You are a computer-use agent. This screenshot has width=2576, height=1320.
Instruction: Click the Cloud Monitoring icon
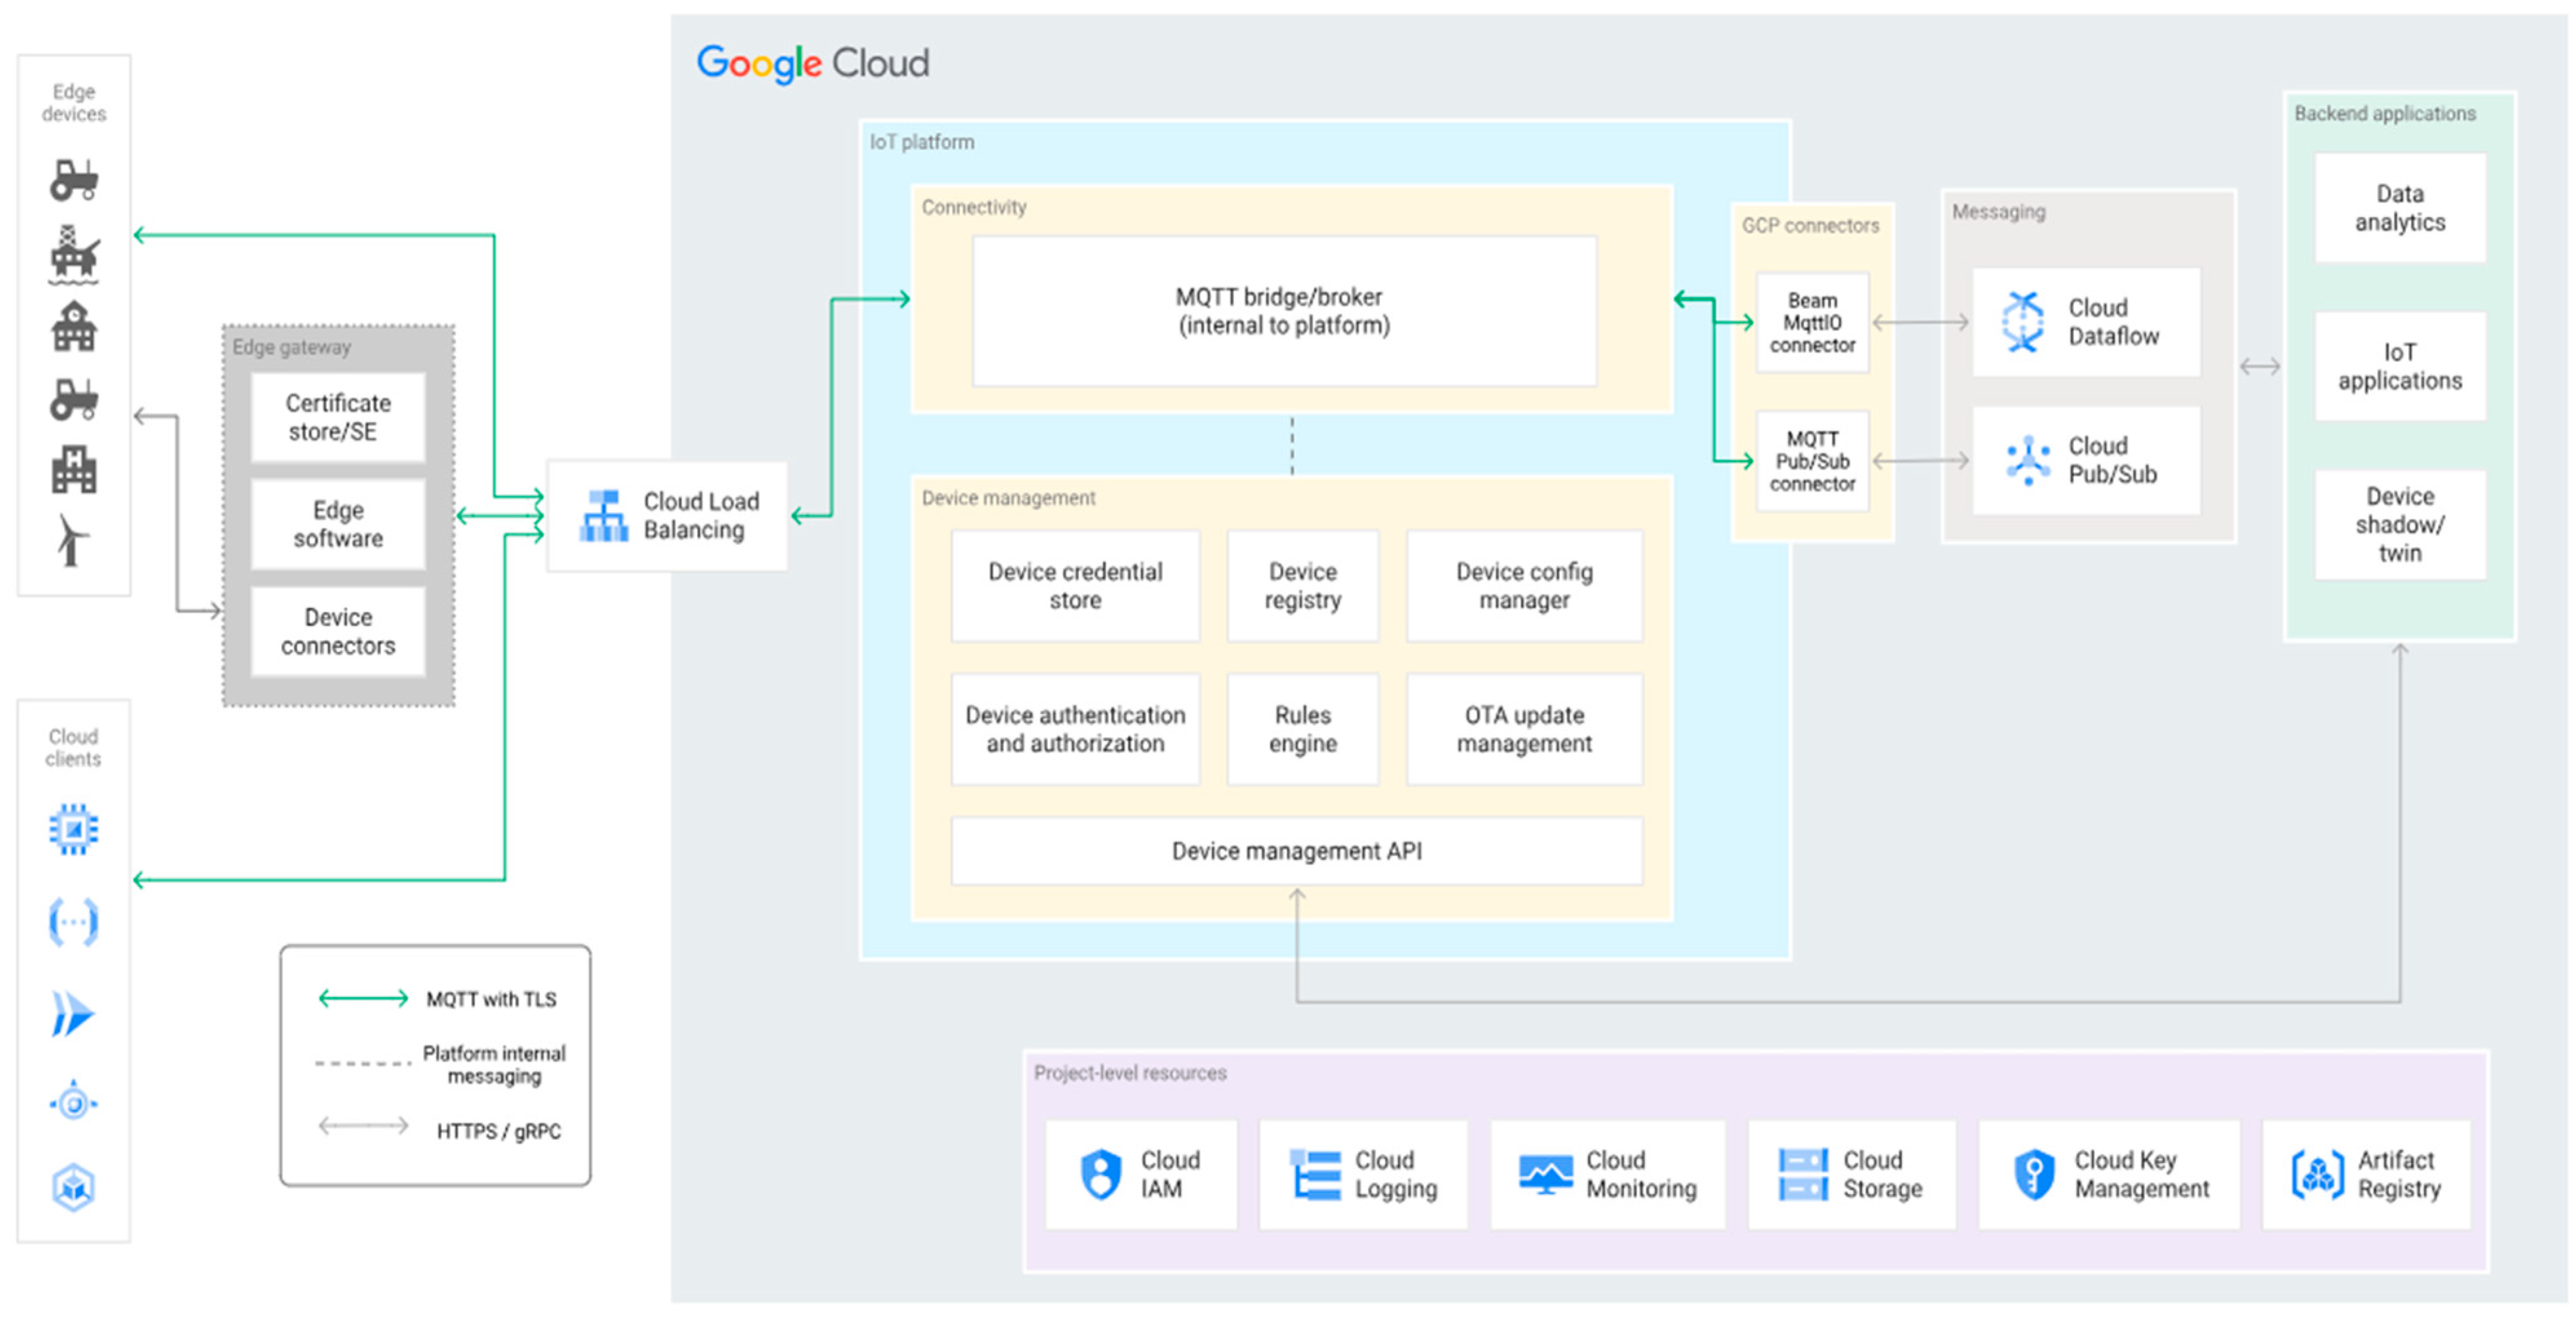click(1545, 1174)
